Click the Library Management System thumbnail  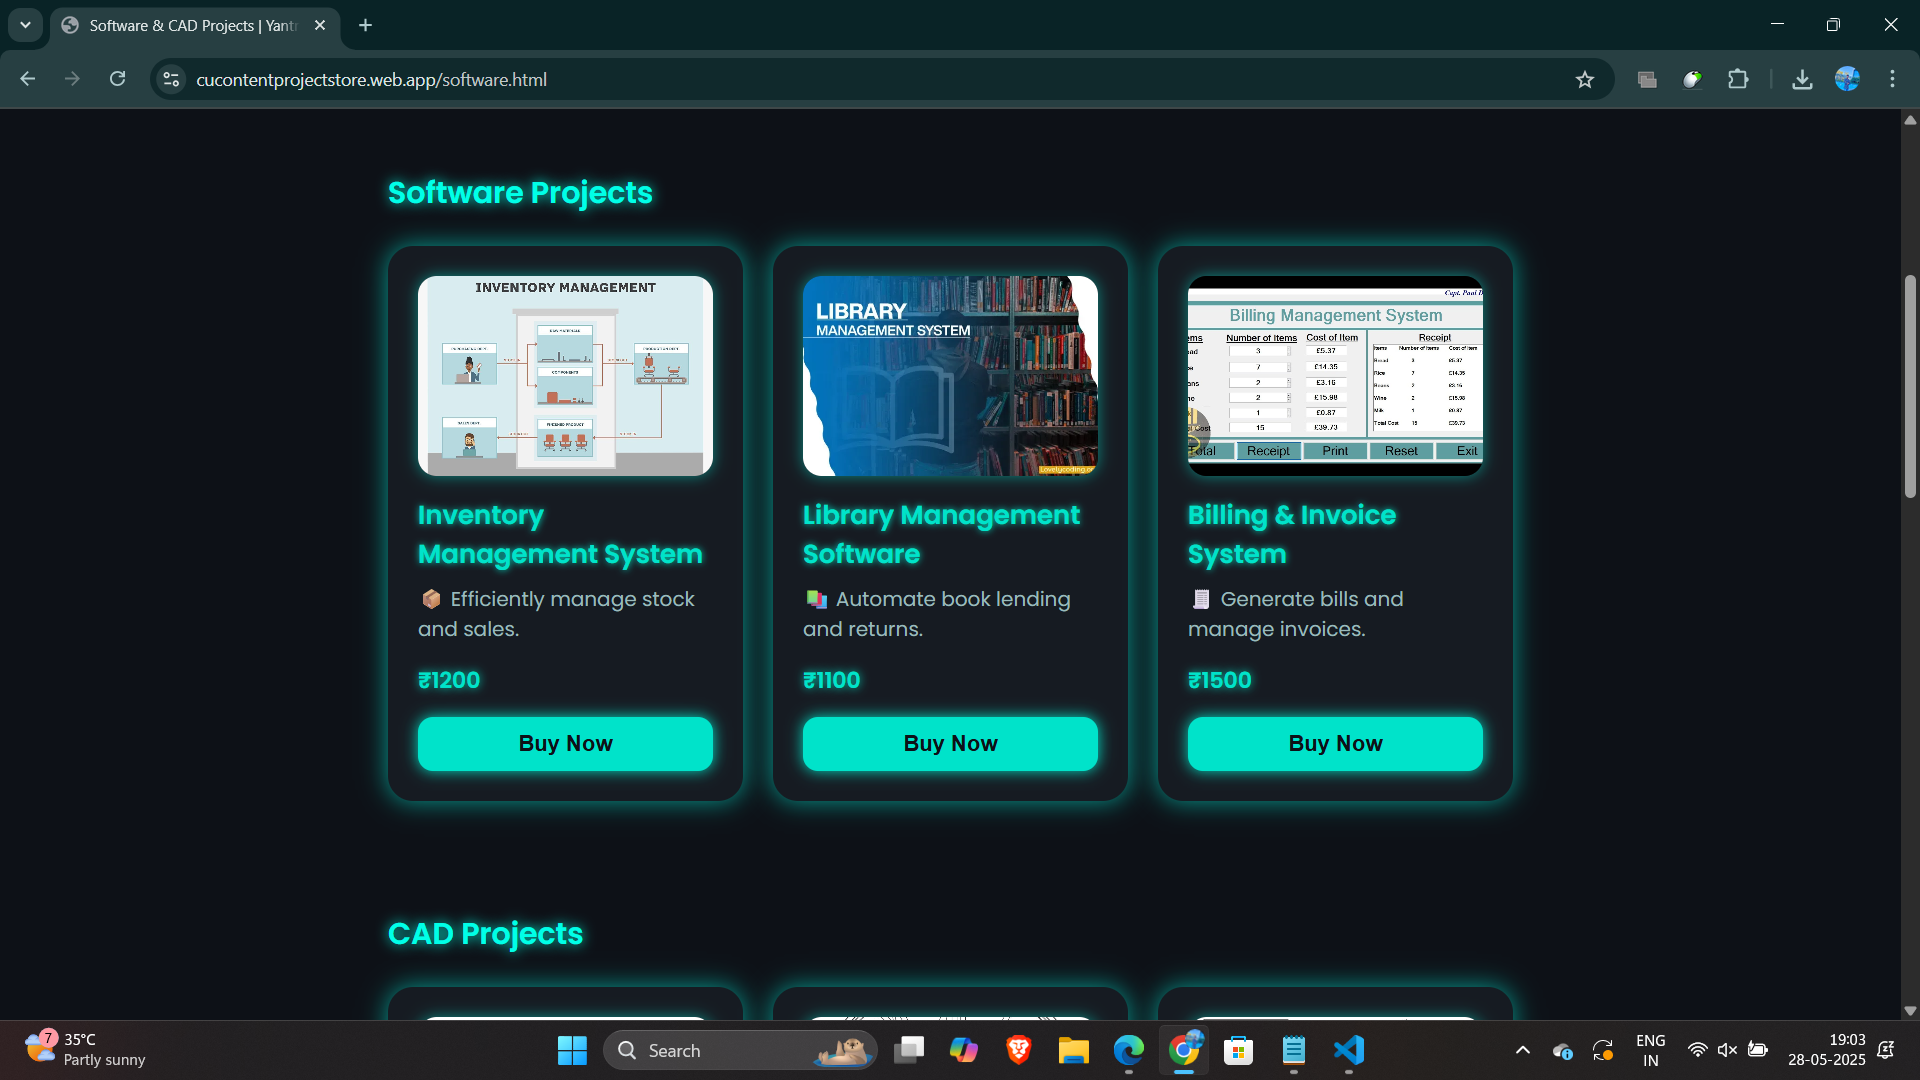pos(950,376)
